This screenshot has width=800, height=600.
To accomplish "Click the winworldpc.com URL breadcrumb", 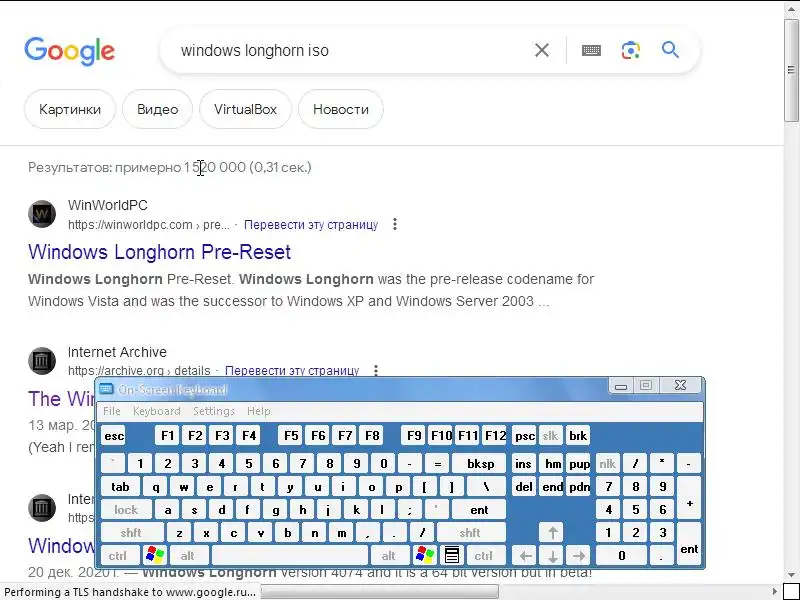I will tap(148, 224).
